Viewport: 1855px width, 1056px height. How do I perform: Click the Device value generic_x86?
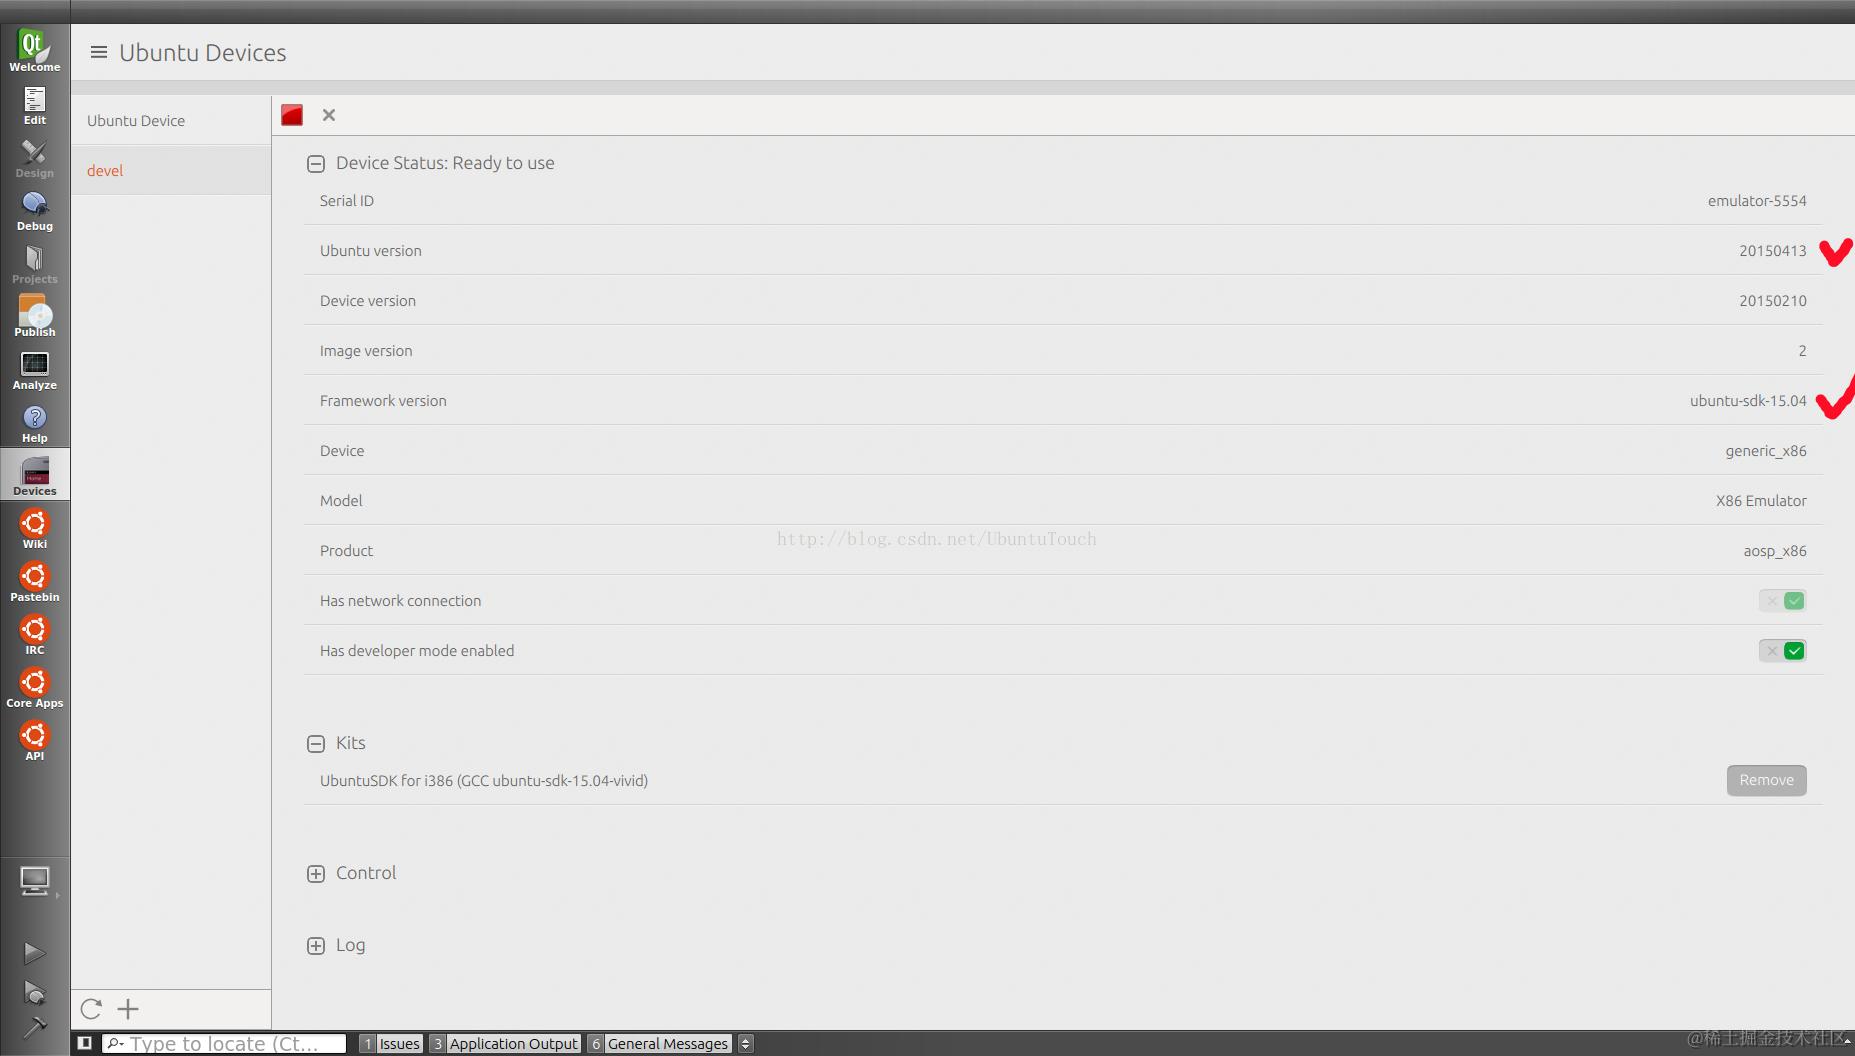click(1765, 451)
